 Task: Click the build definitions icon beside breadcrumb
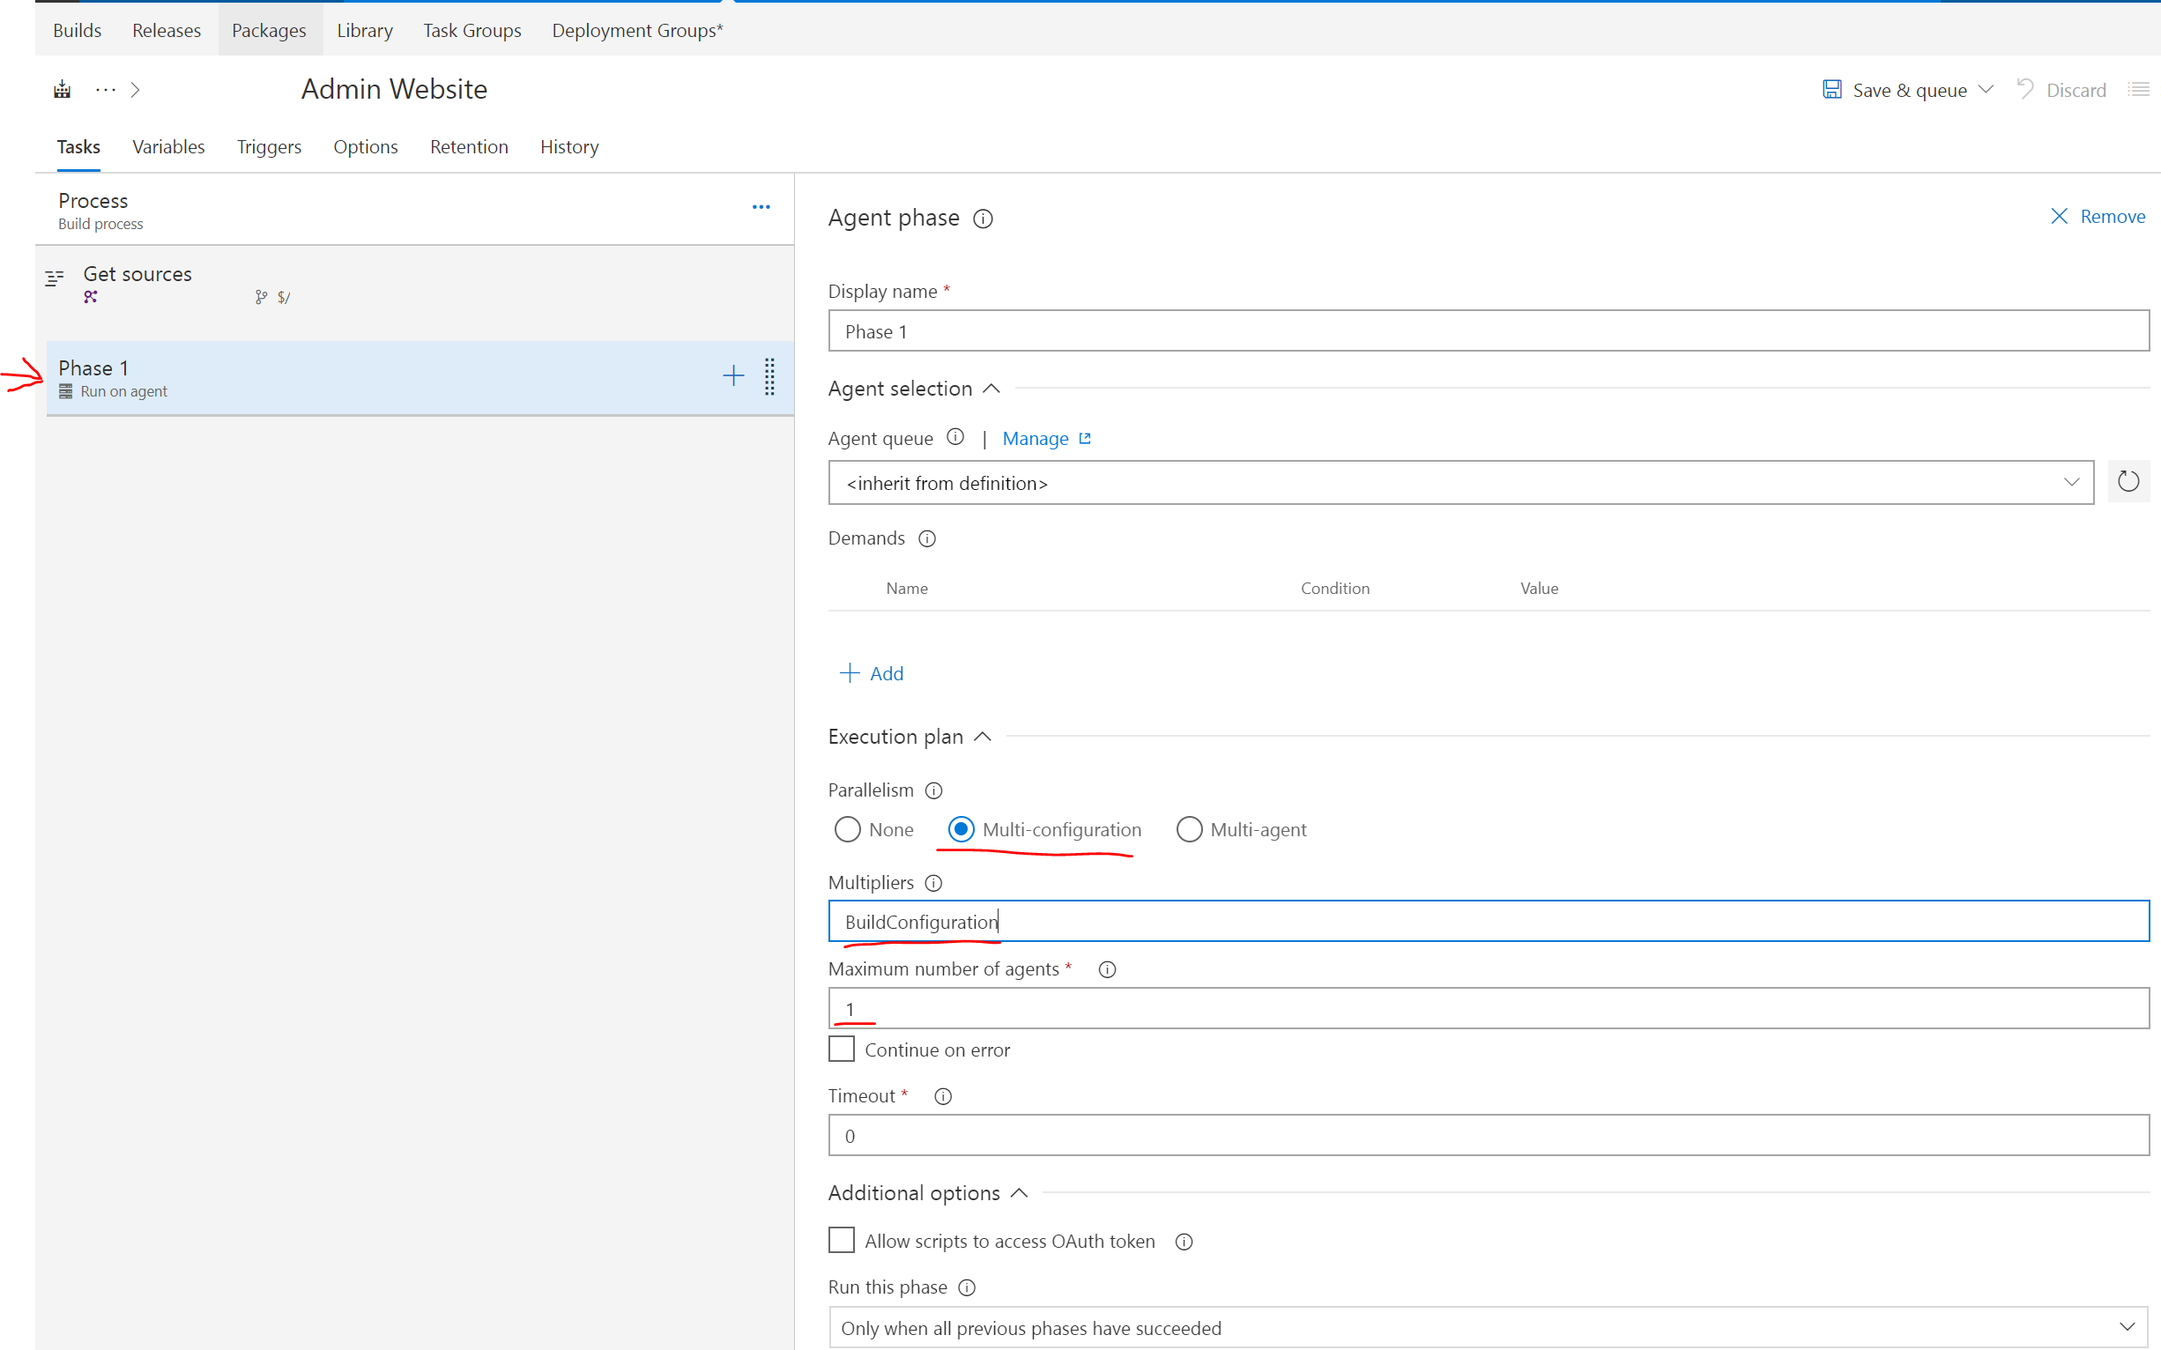tap(62, 90)
